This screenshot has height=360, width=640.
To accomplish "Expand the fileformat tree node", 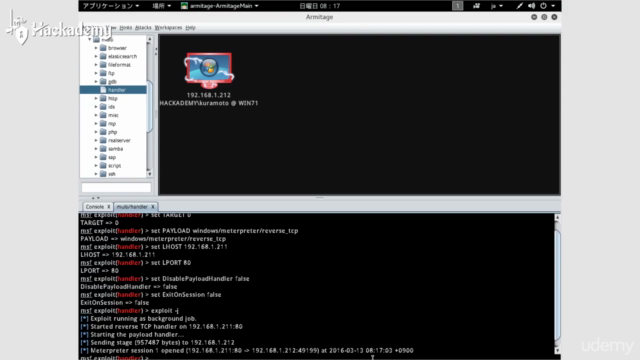I will pyautogui.click(x=96, y=64).
